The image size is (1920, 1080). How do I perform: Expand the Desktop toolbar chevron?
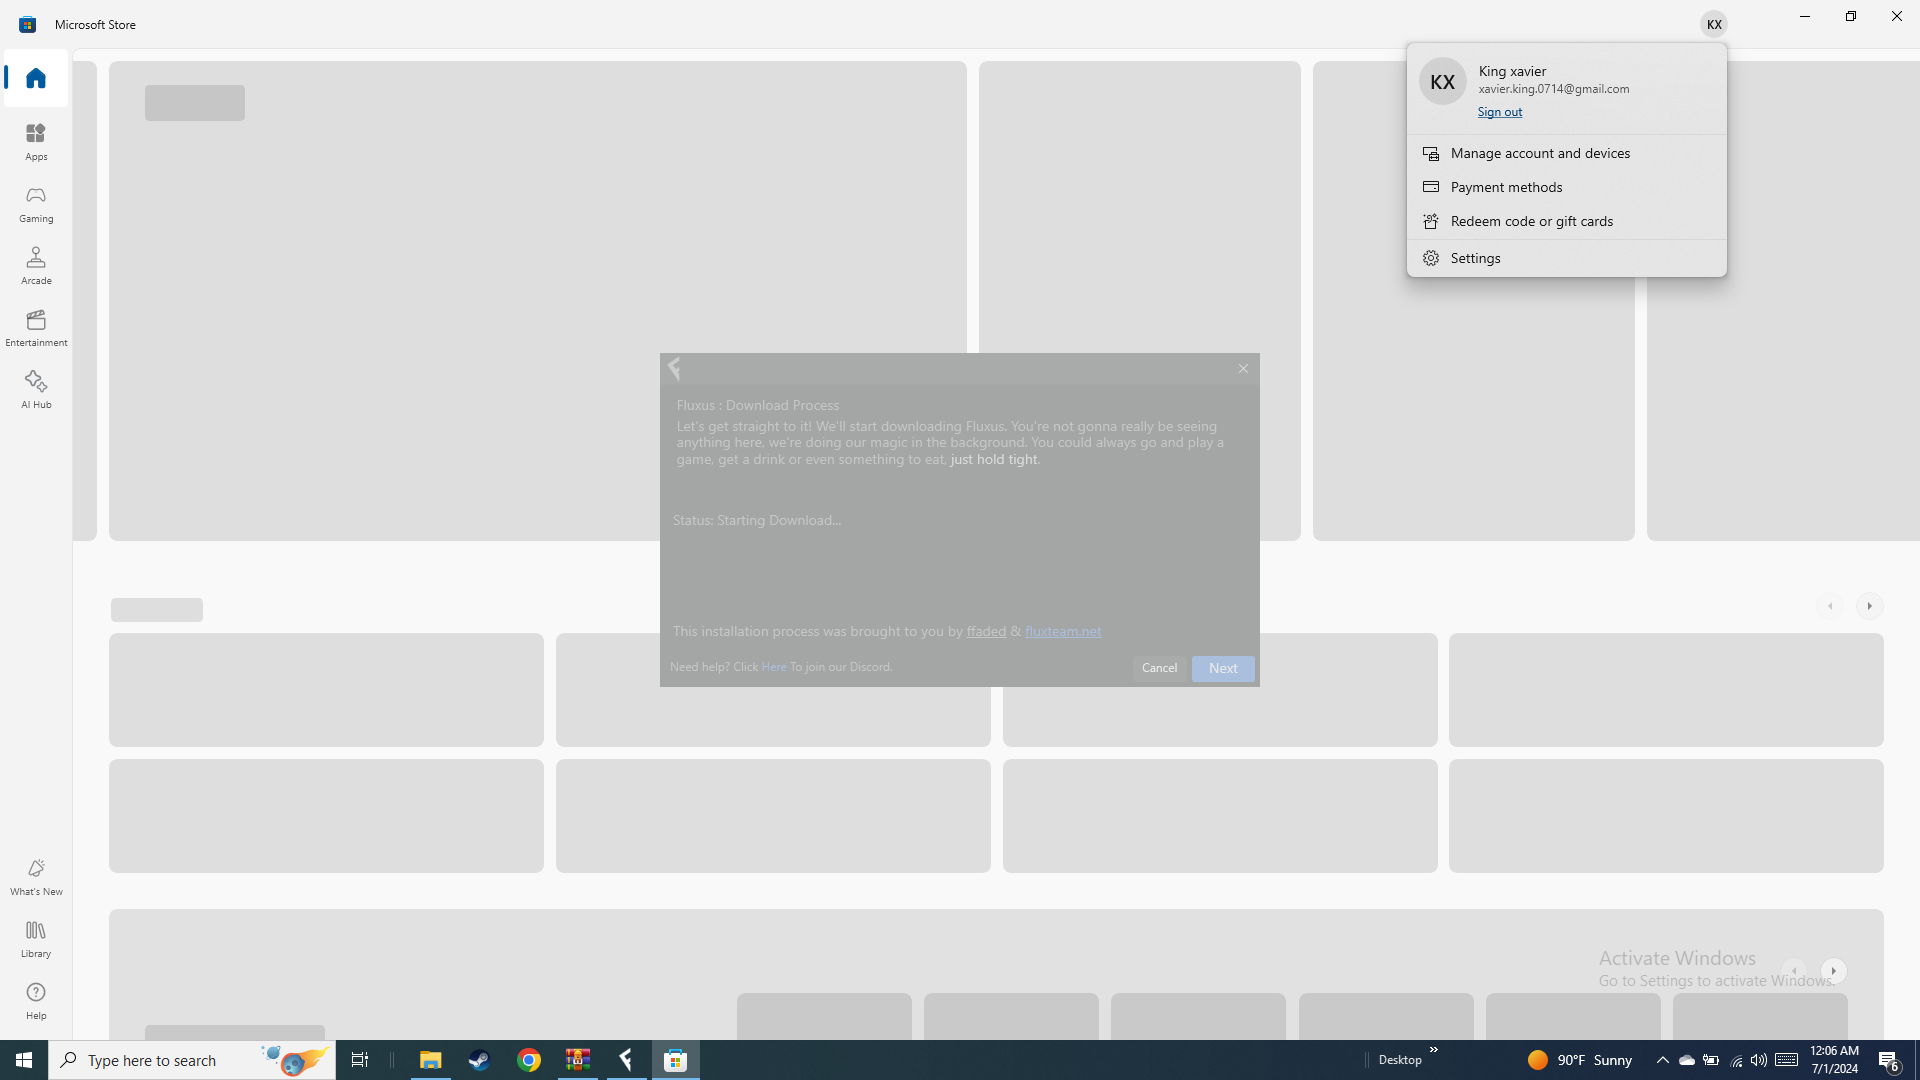(1434, 1050)
